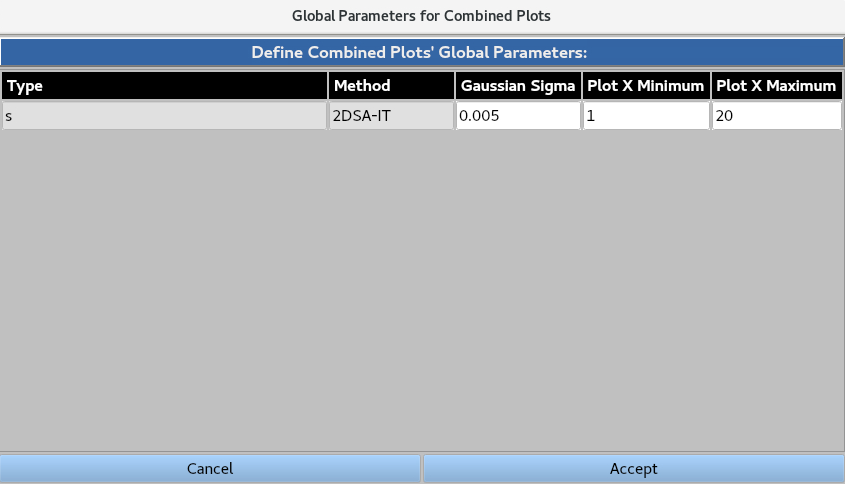The width and height of the screenshot is (845, 484).
Task: Click the Cancel button
Action: (x=210, y=468)
